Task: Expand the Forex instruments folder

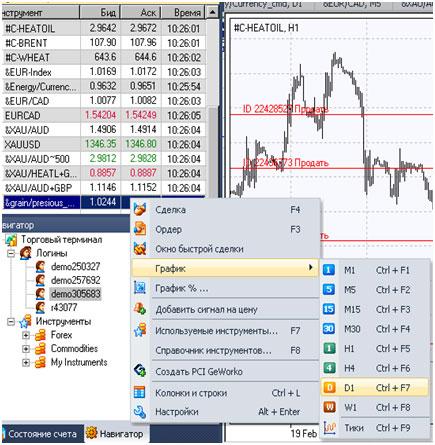Action: (26, 335)
